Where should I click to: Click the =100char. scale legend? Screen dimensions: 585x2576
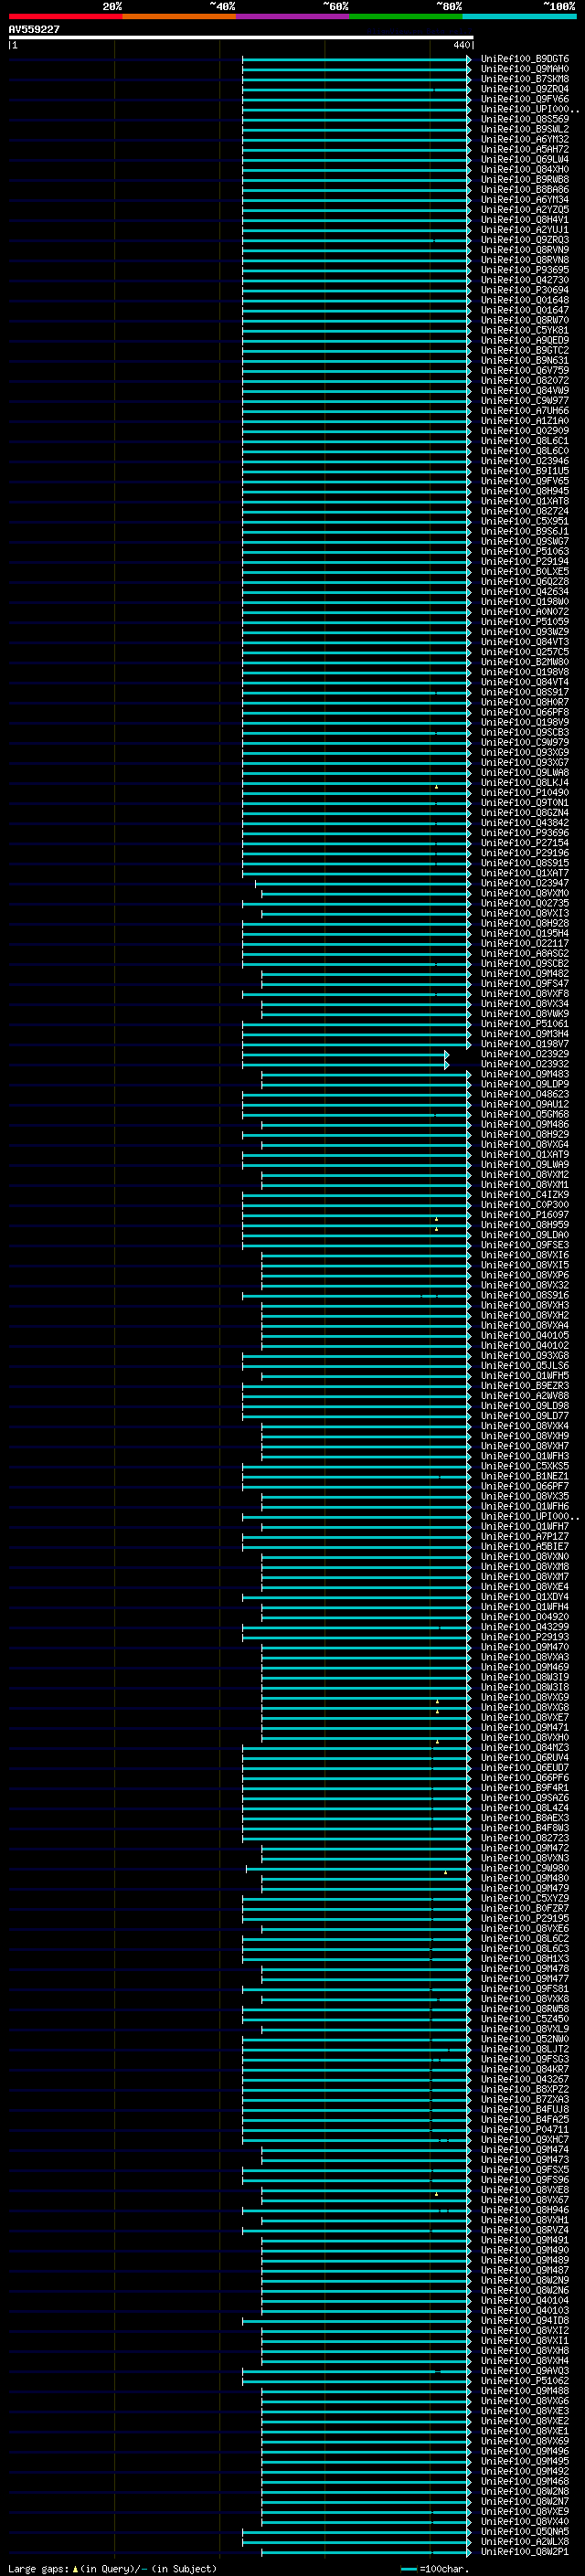(435, 2568)
